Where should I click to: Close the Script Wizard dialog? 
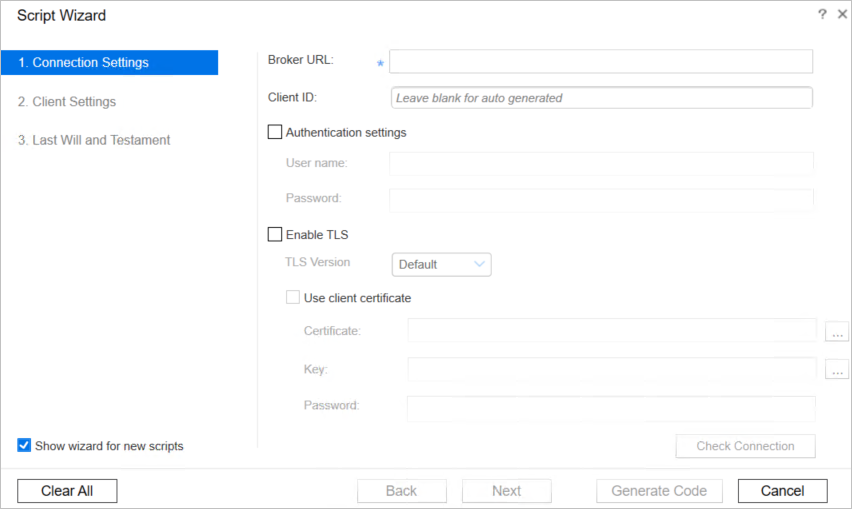click(x=842, y=14)
